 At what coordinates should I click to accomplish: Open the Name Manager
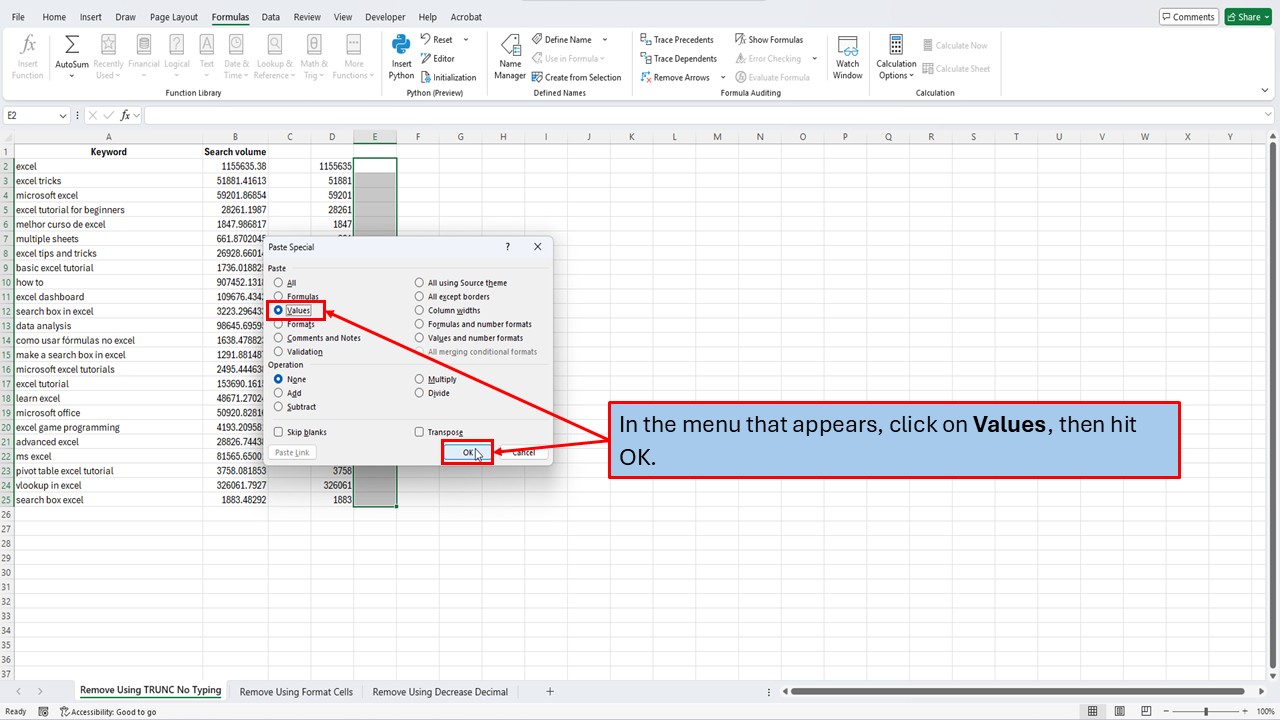[x=510, y=57]
